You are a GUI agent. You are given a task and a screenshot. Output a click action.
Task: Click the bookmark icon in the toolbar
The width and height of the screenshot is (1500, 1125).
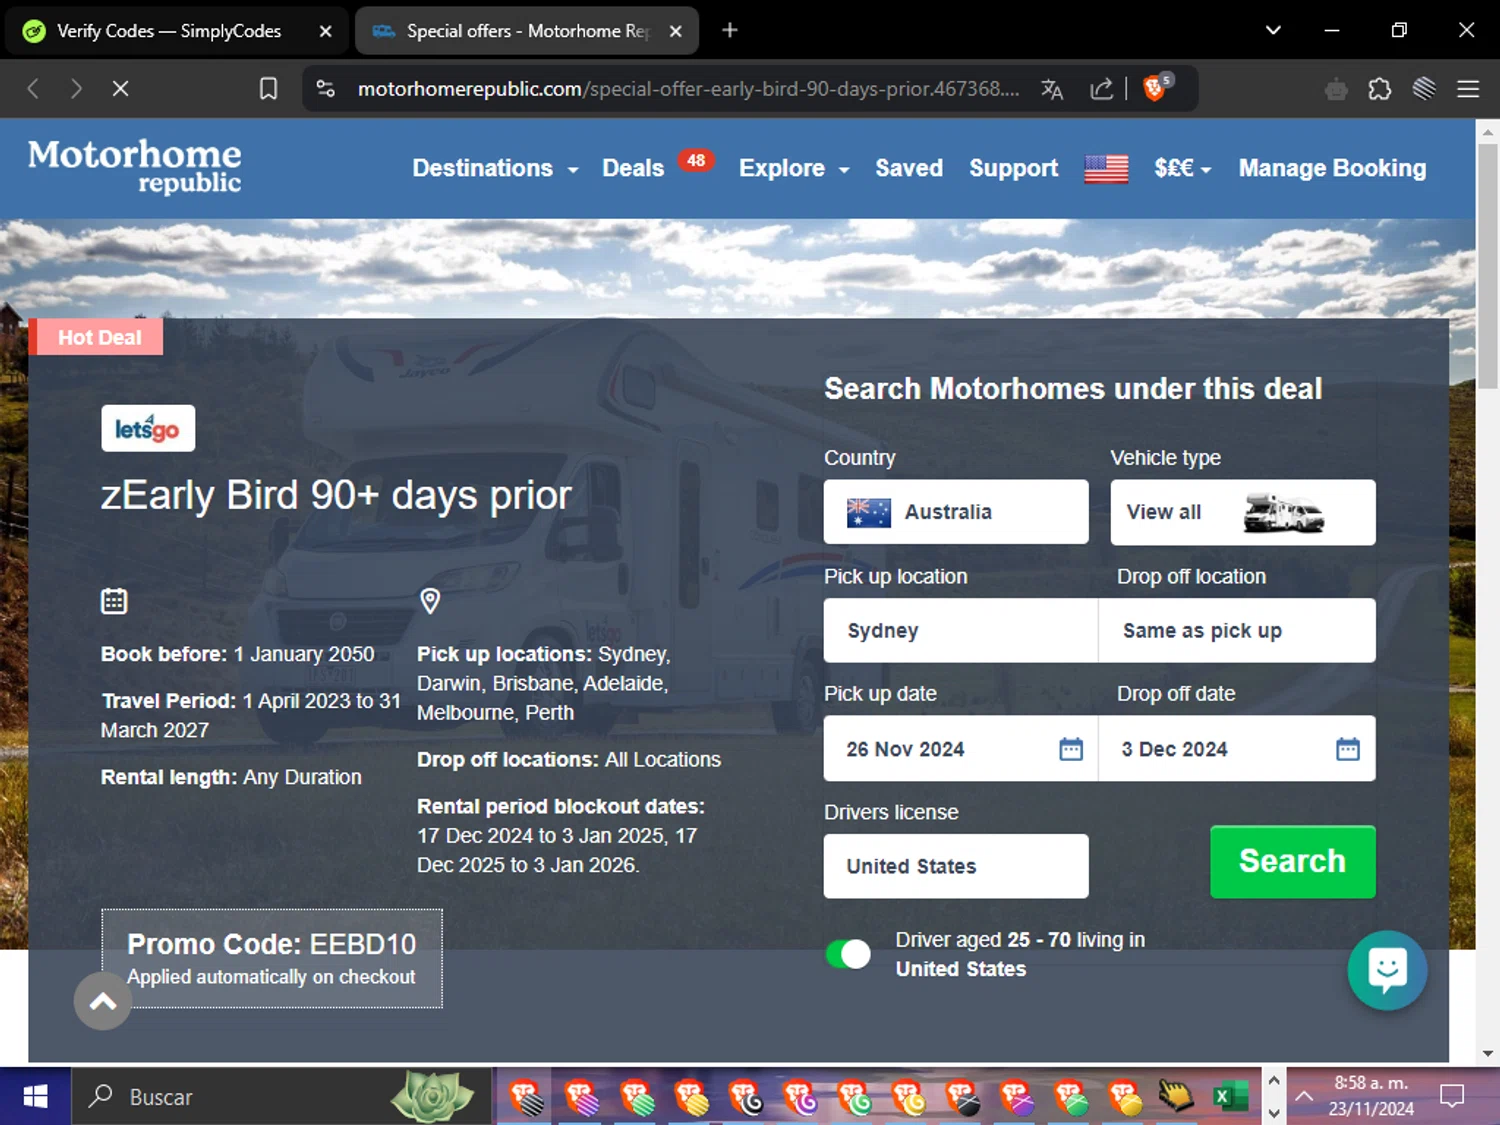pos(268,89)
